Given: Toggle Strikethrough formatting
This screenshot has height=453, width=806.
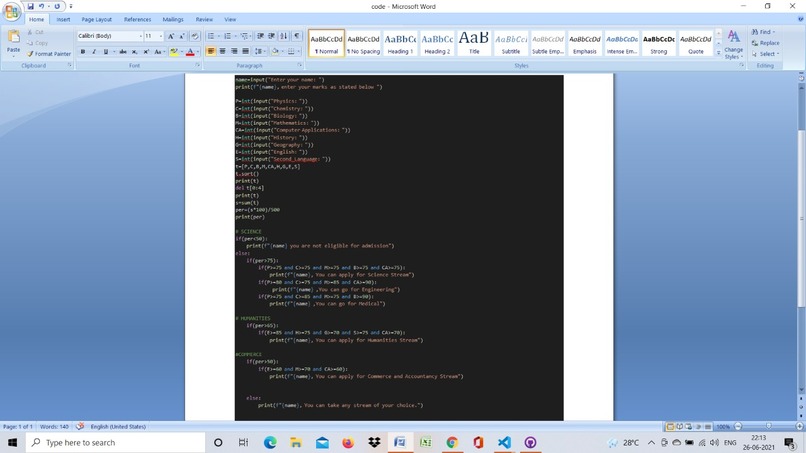Looking at the screenshot, I should tap(123, 51).
